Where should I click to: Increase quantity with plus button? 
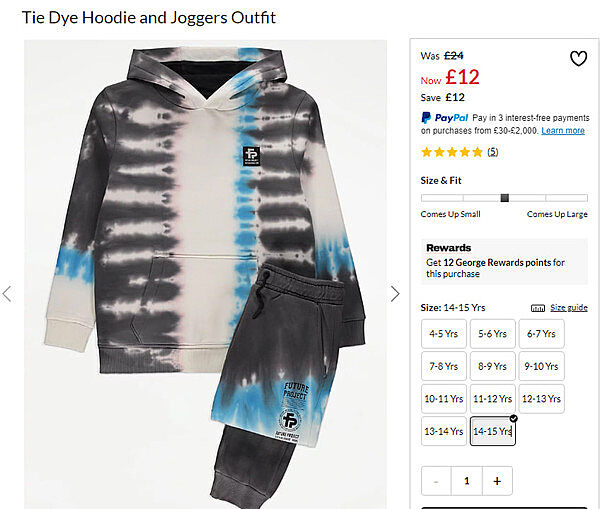(497, 481)
